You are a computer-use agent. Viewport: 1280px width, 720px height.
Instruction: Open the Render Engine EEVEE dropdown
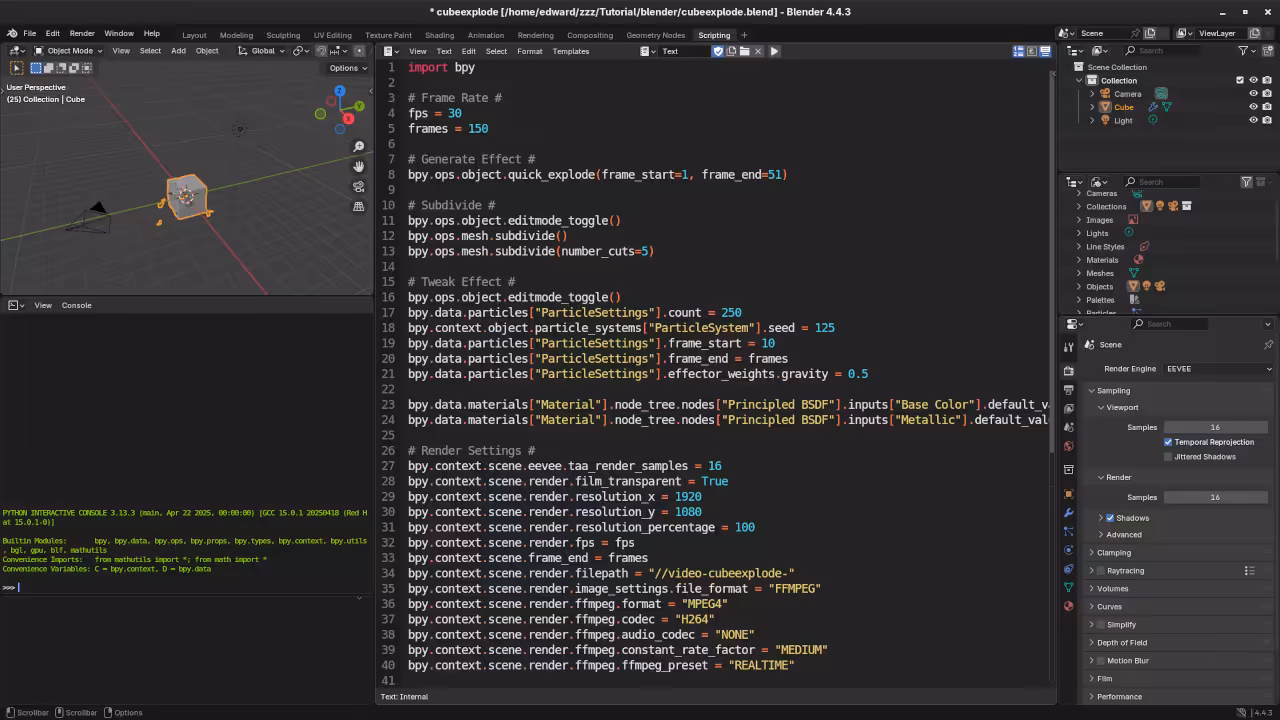(1219, 369)
